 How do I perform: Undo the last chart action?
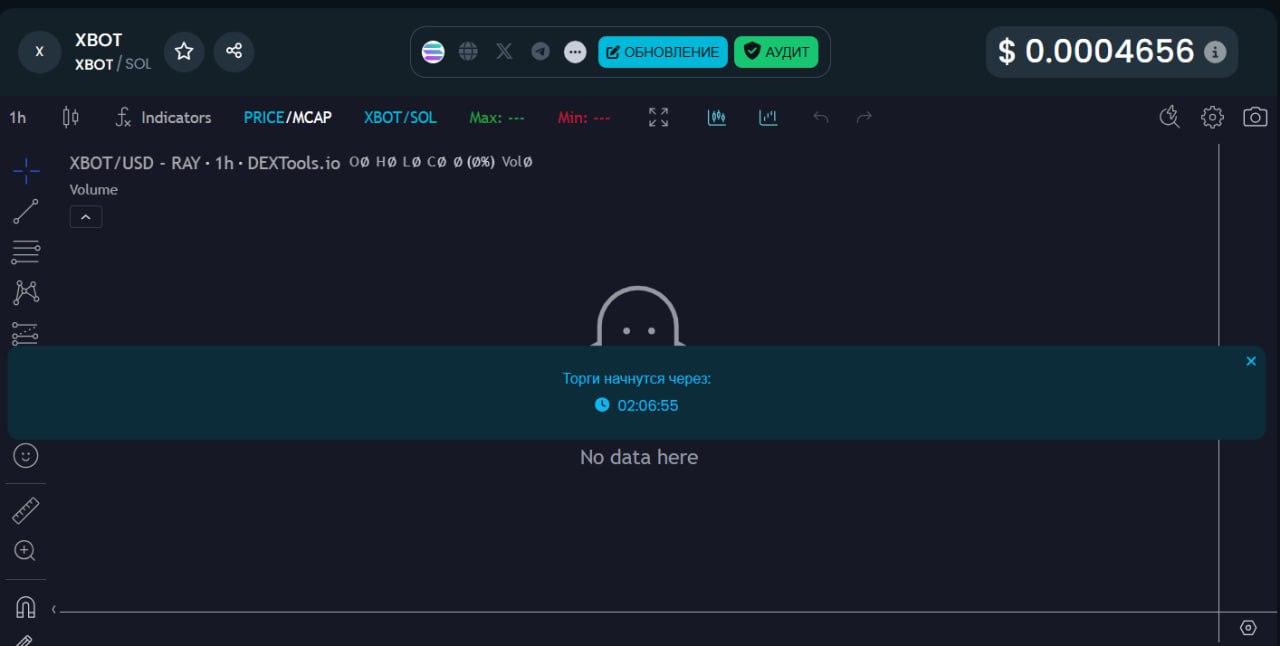(821, 117)
